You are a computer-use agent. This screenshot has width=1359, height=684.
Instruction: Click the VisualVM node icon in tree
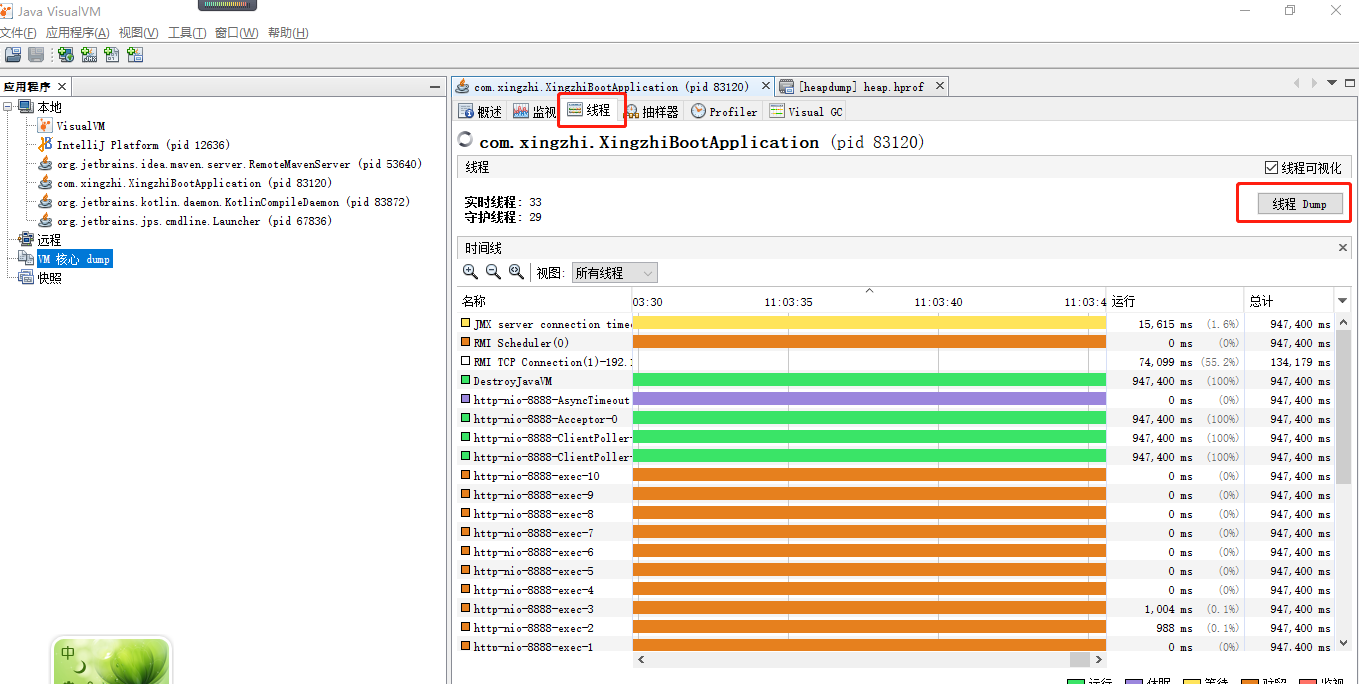coord(45,126)
